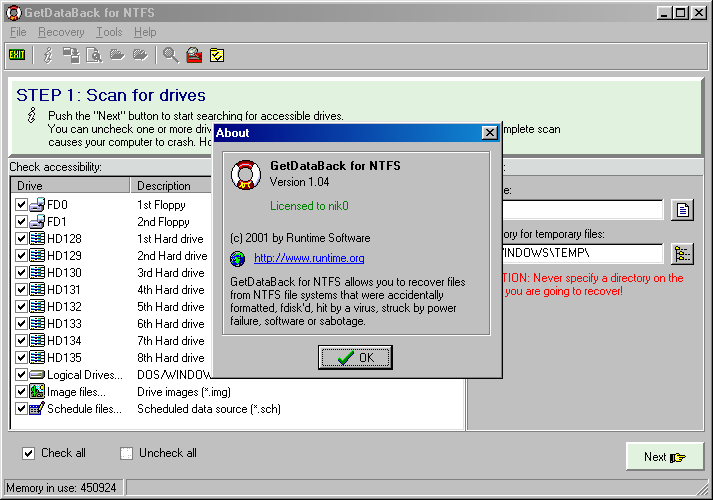Click the green EXIT toolbar icon

tap(17, 55)
